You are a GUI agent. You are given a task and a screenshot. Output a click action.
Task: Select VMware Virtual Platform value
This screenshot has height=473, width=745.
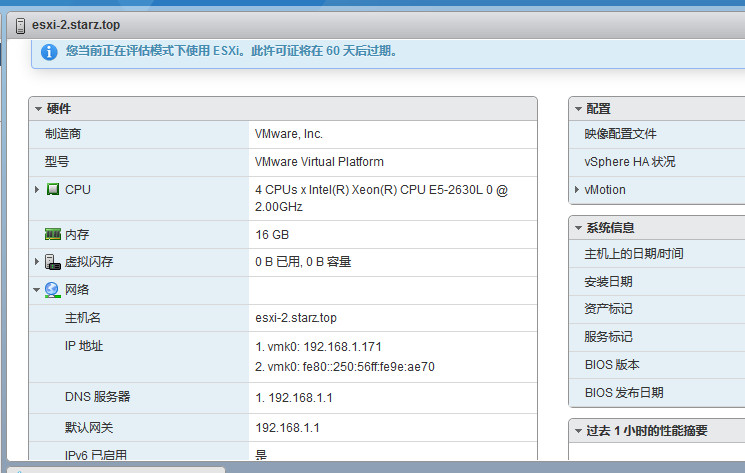click(x=319, y=162)
